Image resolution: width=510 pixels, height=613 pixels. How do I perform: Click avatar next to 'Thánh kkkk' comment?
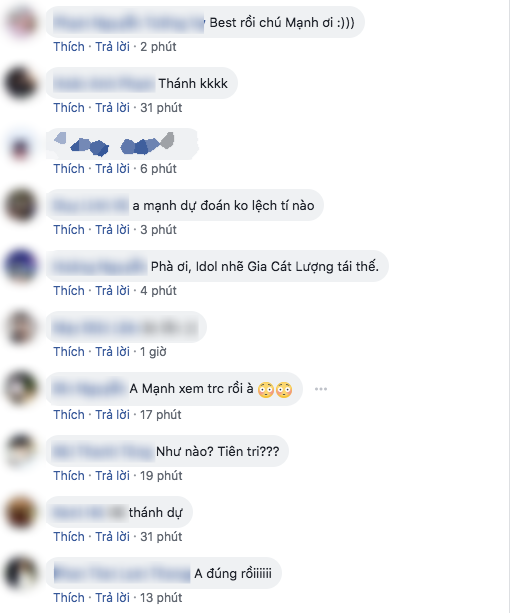(x=21, y=83)
